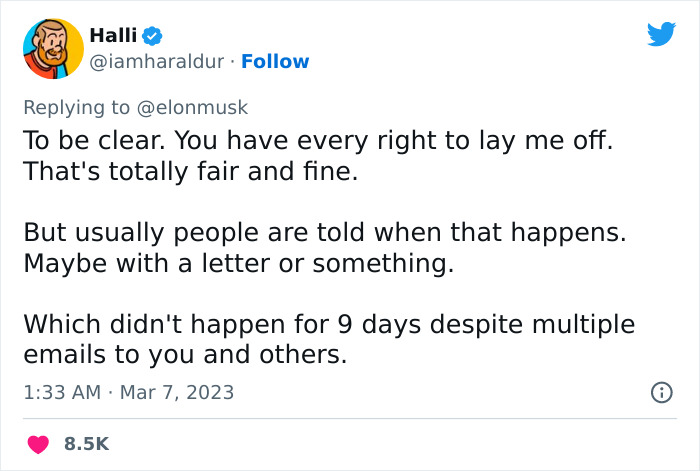Image resolution: width=700 pixels, height=471 pixels.
Task: Click the Mar 7, 2023 date
Action: click(178, 392)
